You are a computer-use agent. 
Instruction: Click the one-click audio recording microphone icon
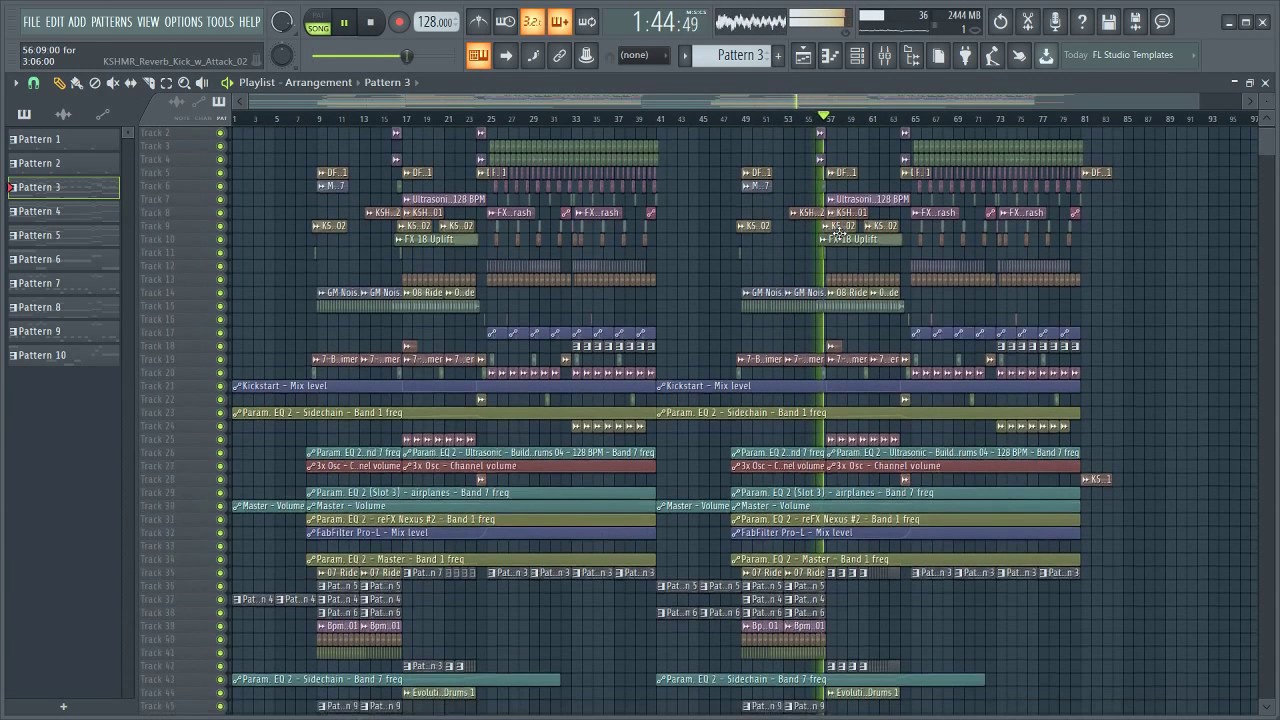(x=1054, y=22)
